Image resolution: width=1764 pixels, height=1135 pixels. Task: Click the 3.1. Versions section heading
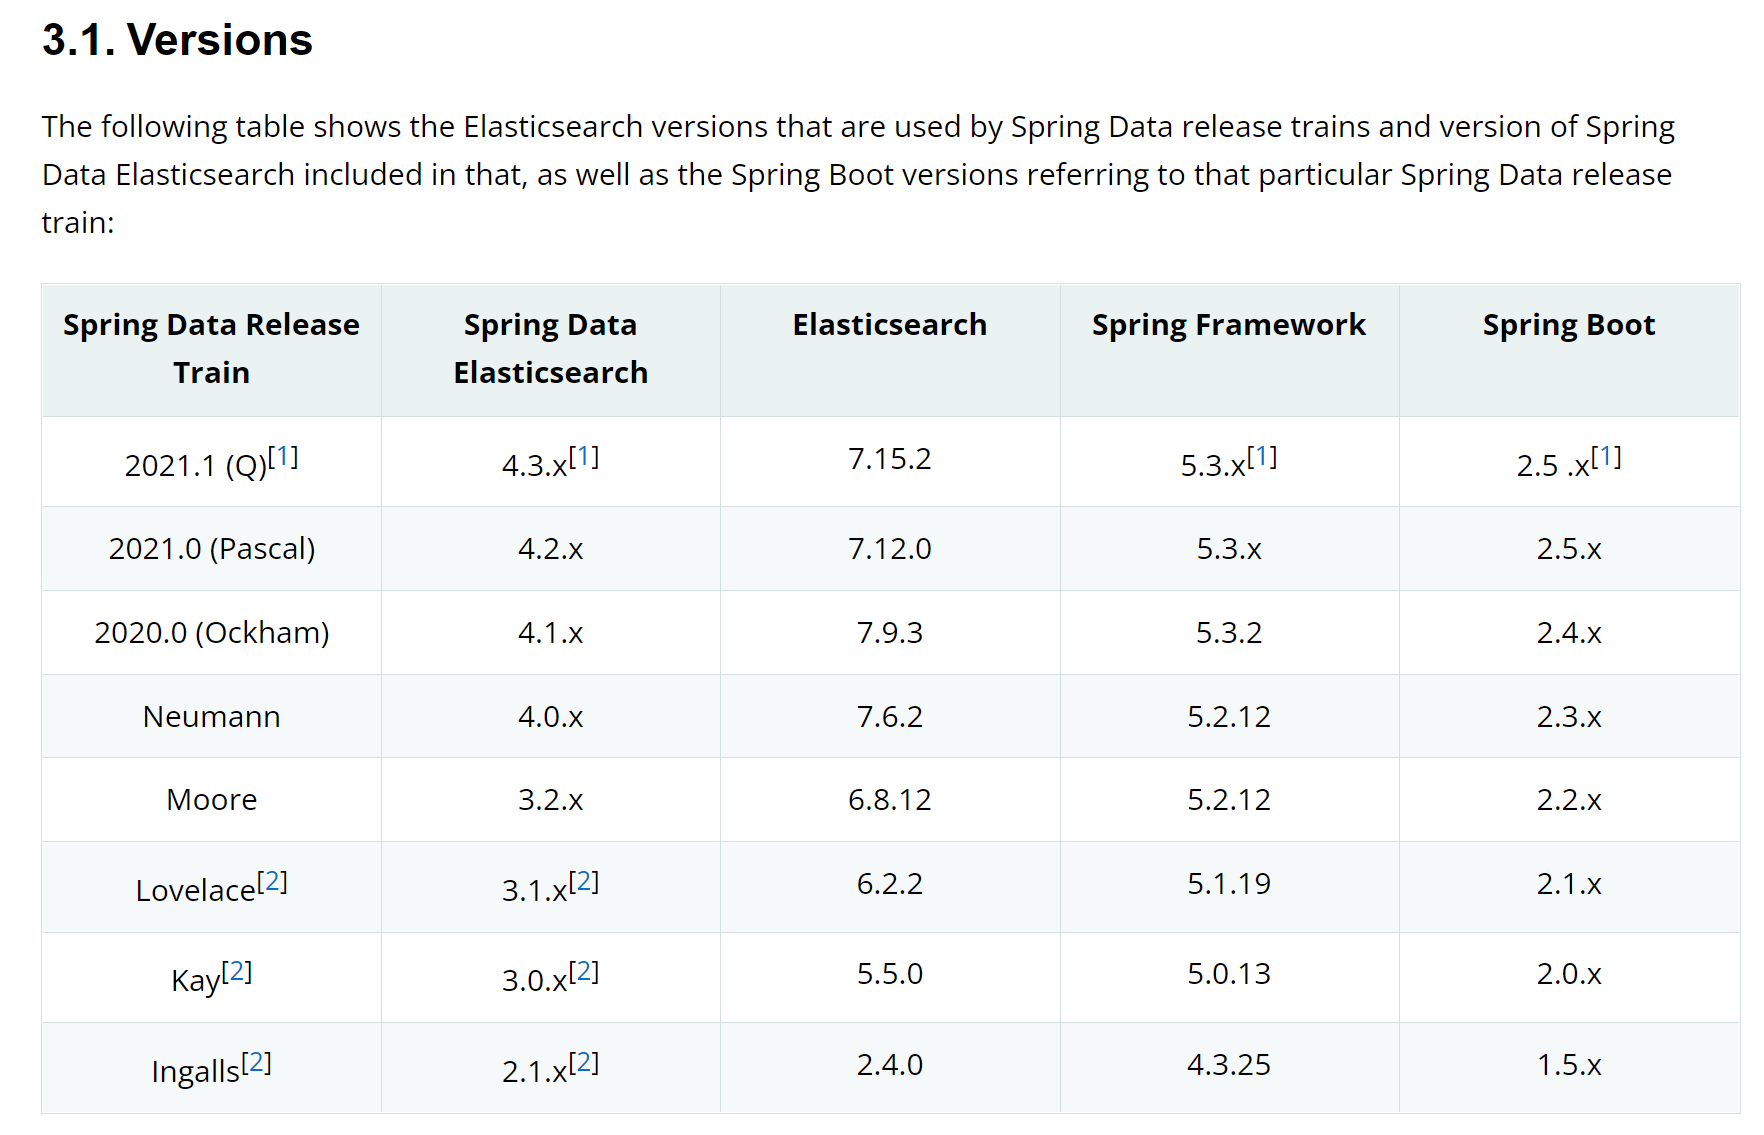point(177,40)
